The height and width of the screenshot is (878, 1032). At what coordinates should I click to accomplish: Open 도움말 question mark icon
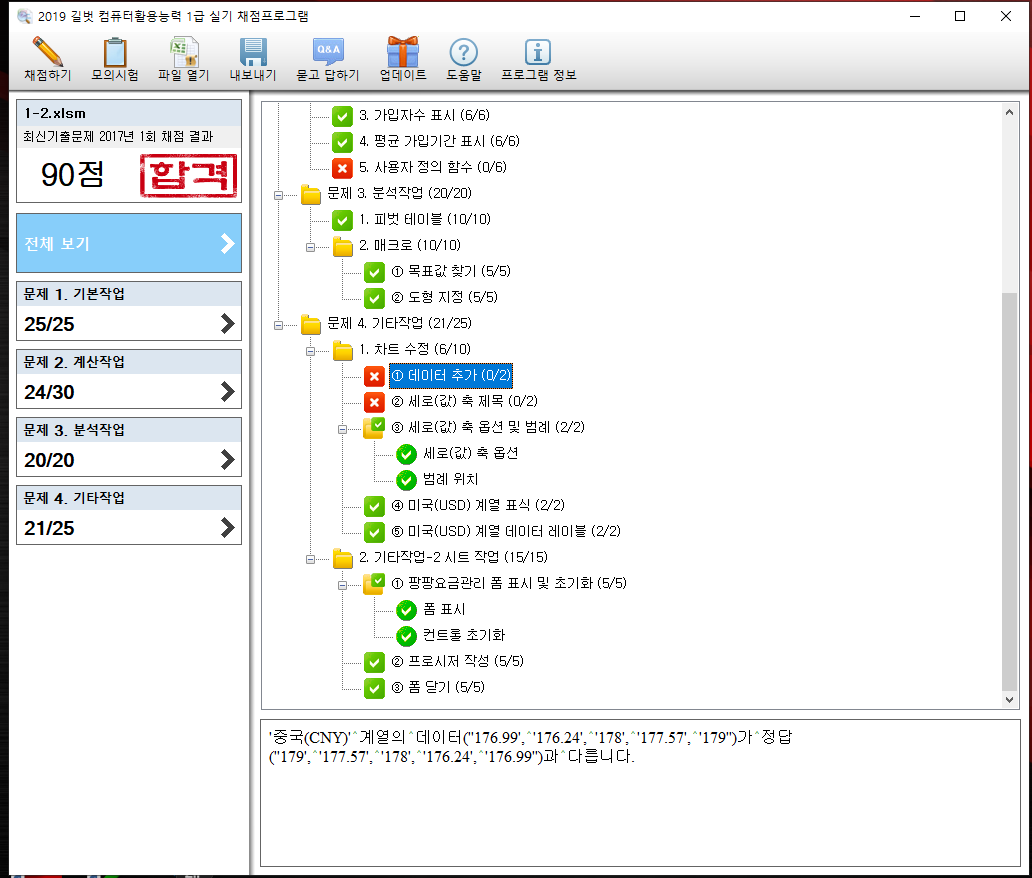(464, 52)
